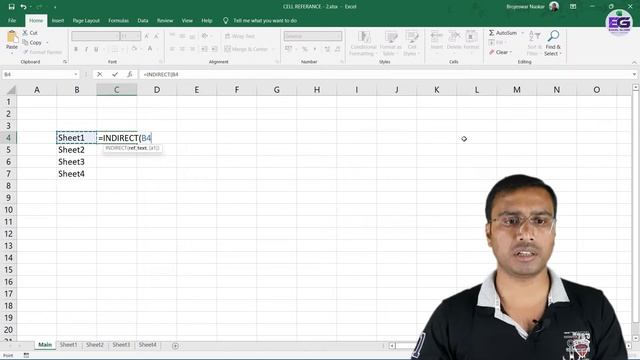Open the font name combo box
The width and height of the screenshot is (640, 360).
(96, 36)
